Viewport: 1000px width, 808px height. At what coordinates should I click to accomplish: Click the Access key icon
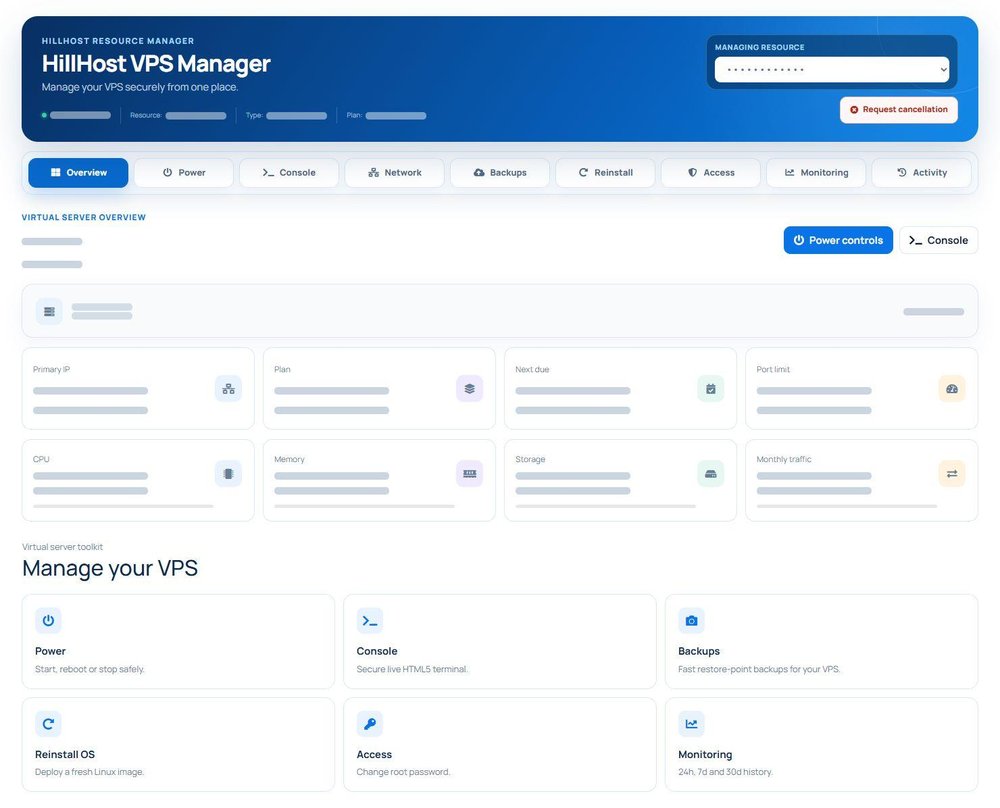tap(370, 724)
